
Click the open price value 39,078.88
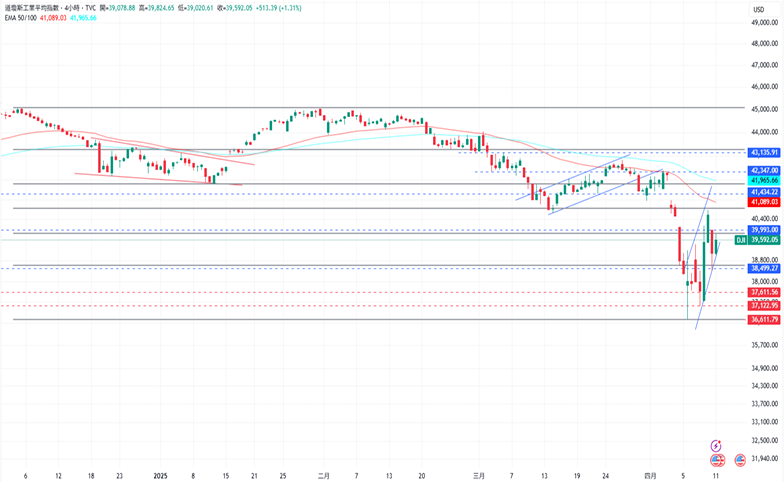[x=121, y=8]
